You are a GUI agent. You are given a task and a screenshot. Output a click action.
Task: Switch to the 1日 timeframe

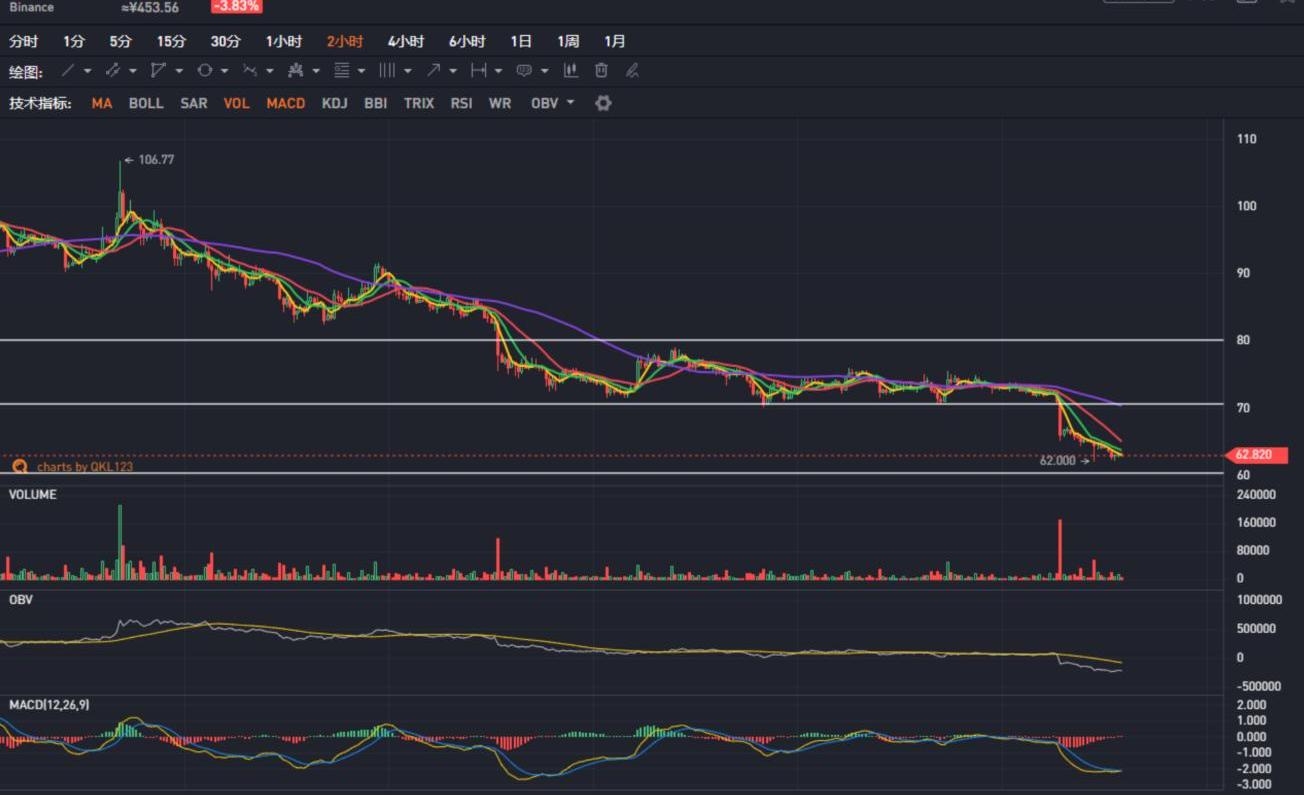[x=521, y=41]
